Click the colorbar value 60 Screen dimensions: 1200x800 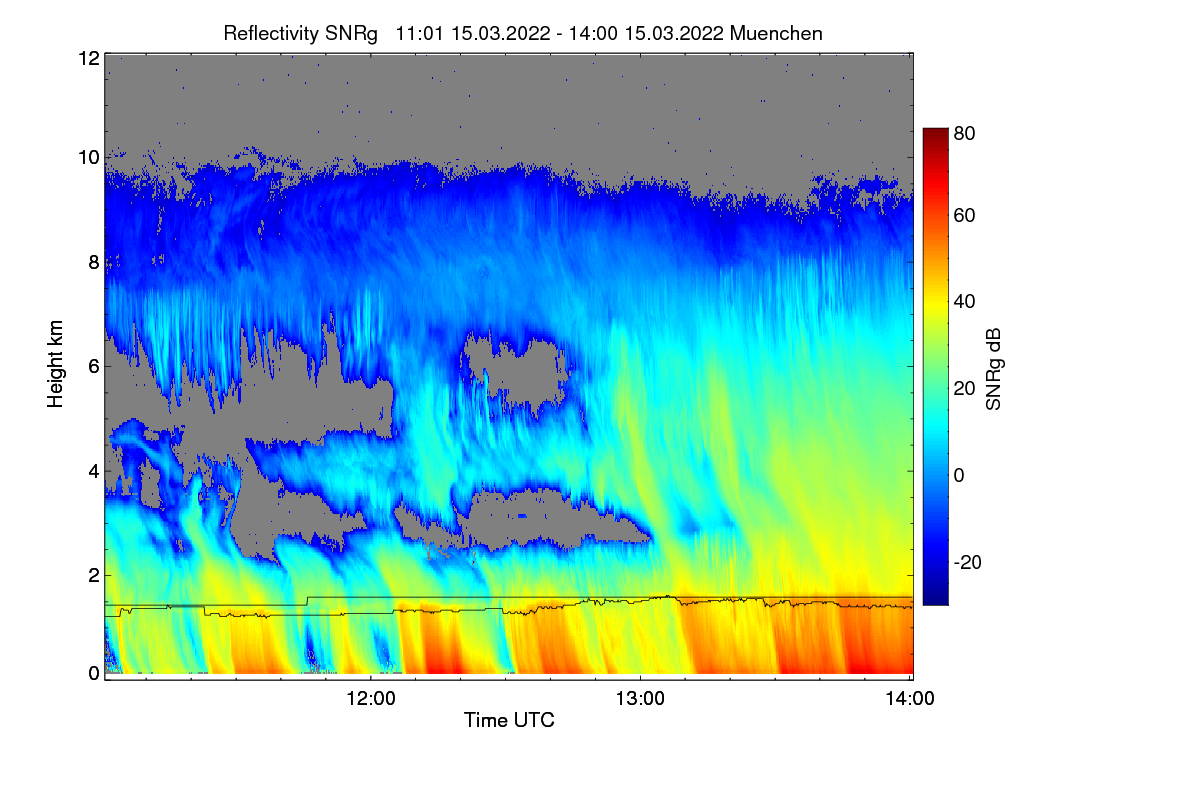(964, 215)
